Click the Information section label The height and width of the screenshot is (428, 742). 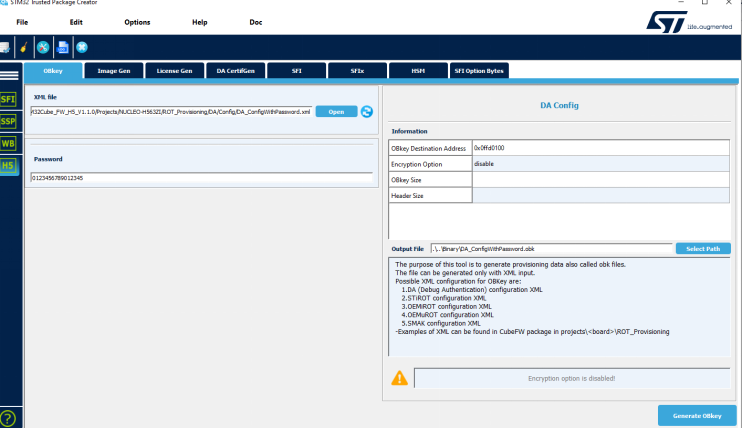click(409, 131)
